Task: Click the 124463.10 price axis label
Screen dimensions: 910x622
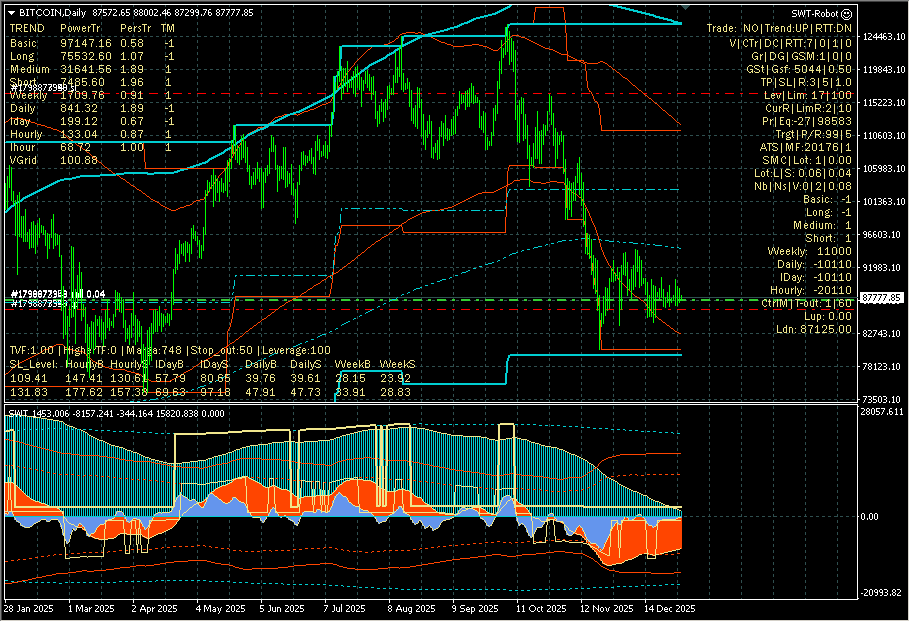Action: tap(884, 37)
